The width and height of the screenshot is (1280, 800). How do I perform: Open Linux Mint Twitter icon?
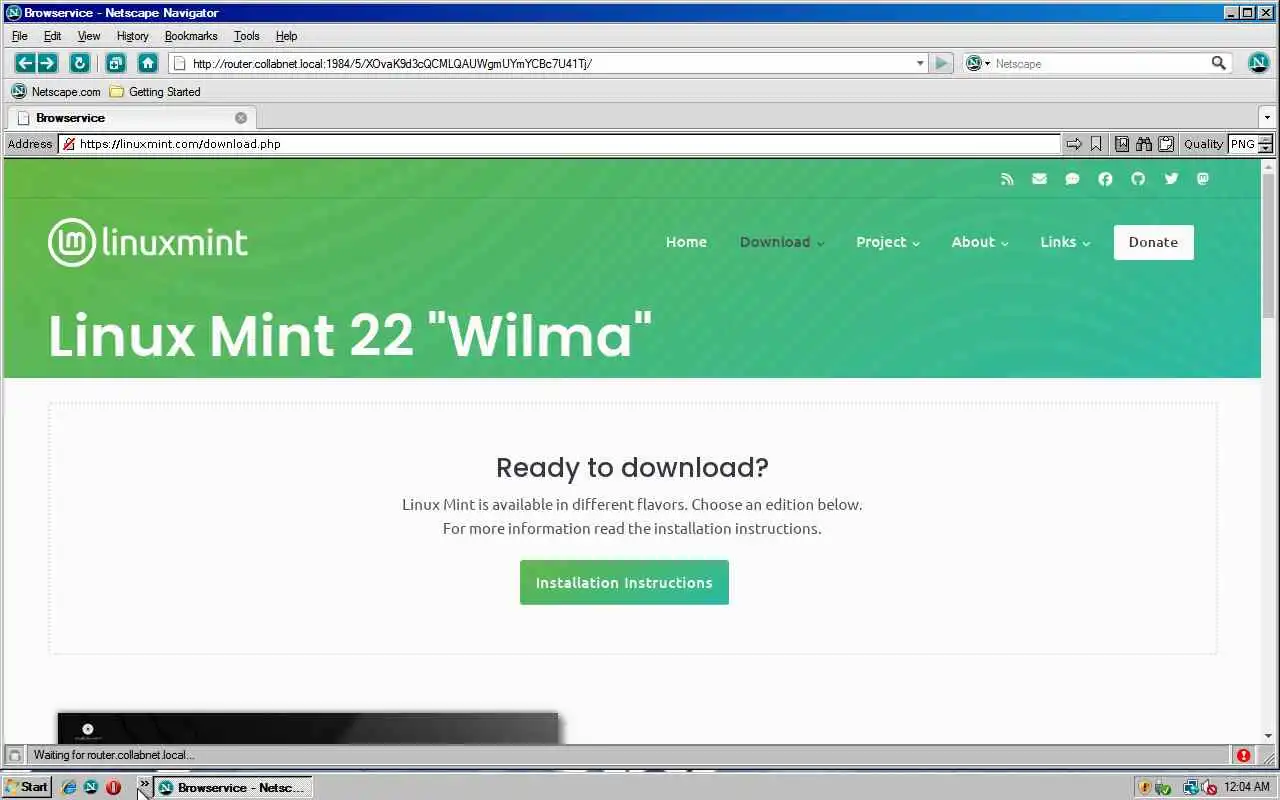coord(1171,179)
